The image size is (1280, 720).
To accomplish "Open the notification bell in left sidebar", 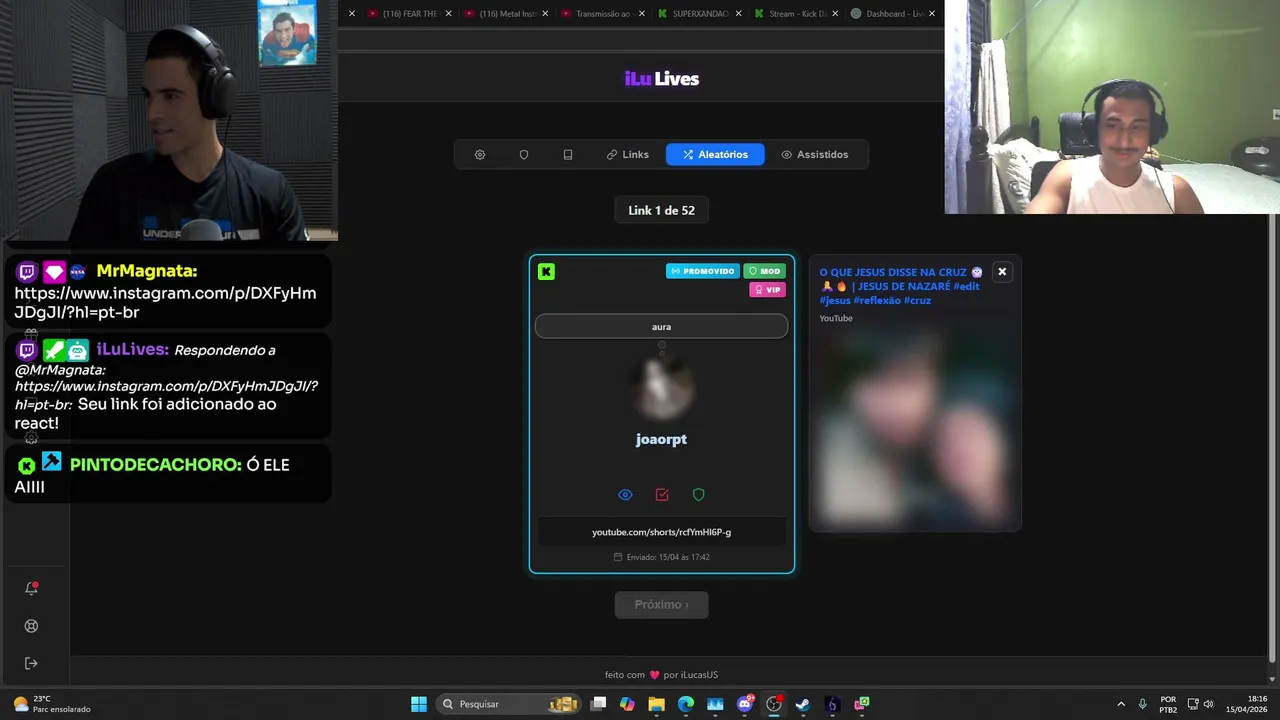I will 31,588.
